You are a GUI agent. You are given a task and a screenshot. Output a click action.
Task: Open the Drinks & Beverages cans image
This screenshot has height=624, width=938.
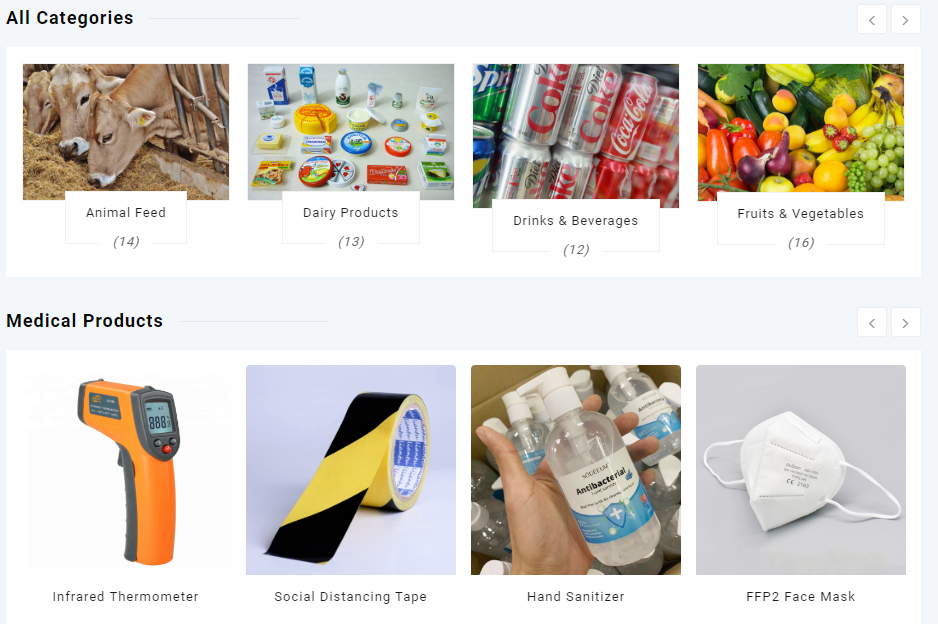tap(575, 136)
